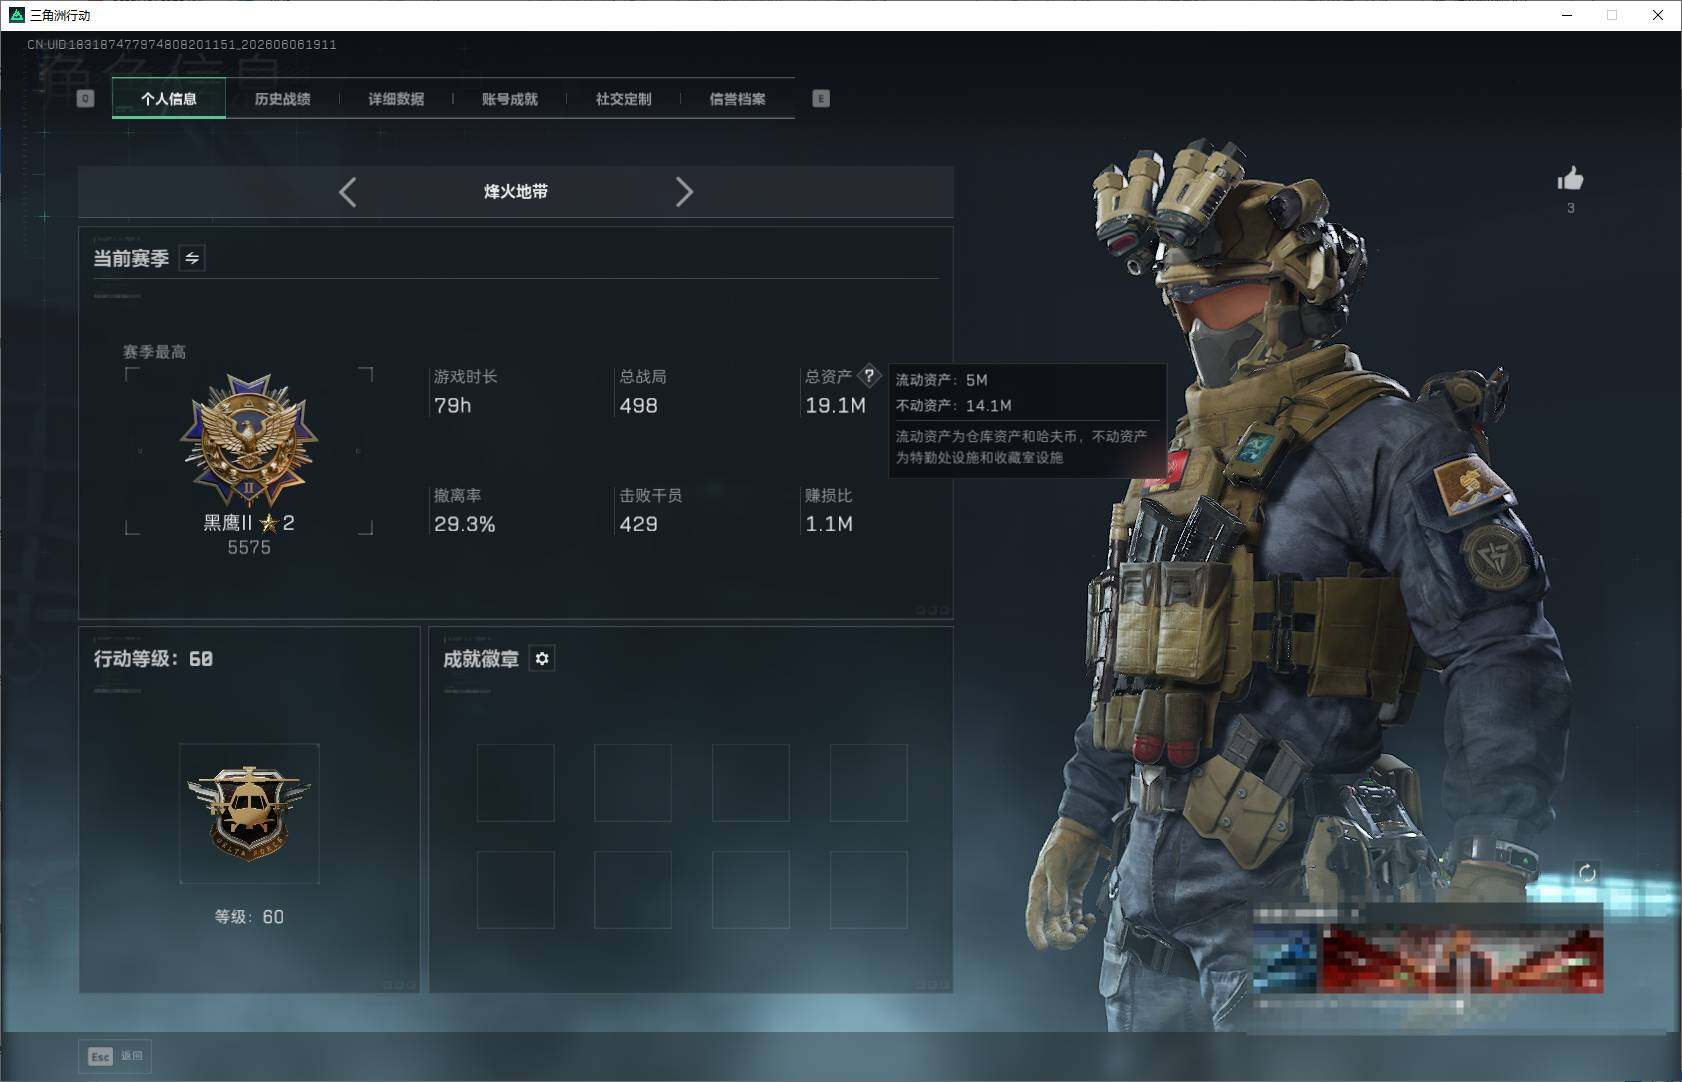Select the third achievement badge slot in top row

coord(751,782)
